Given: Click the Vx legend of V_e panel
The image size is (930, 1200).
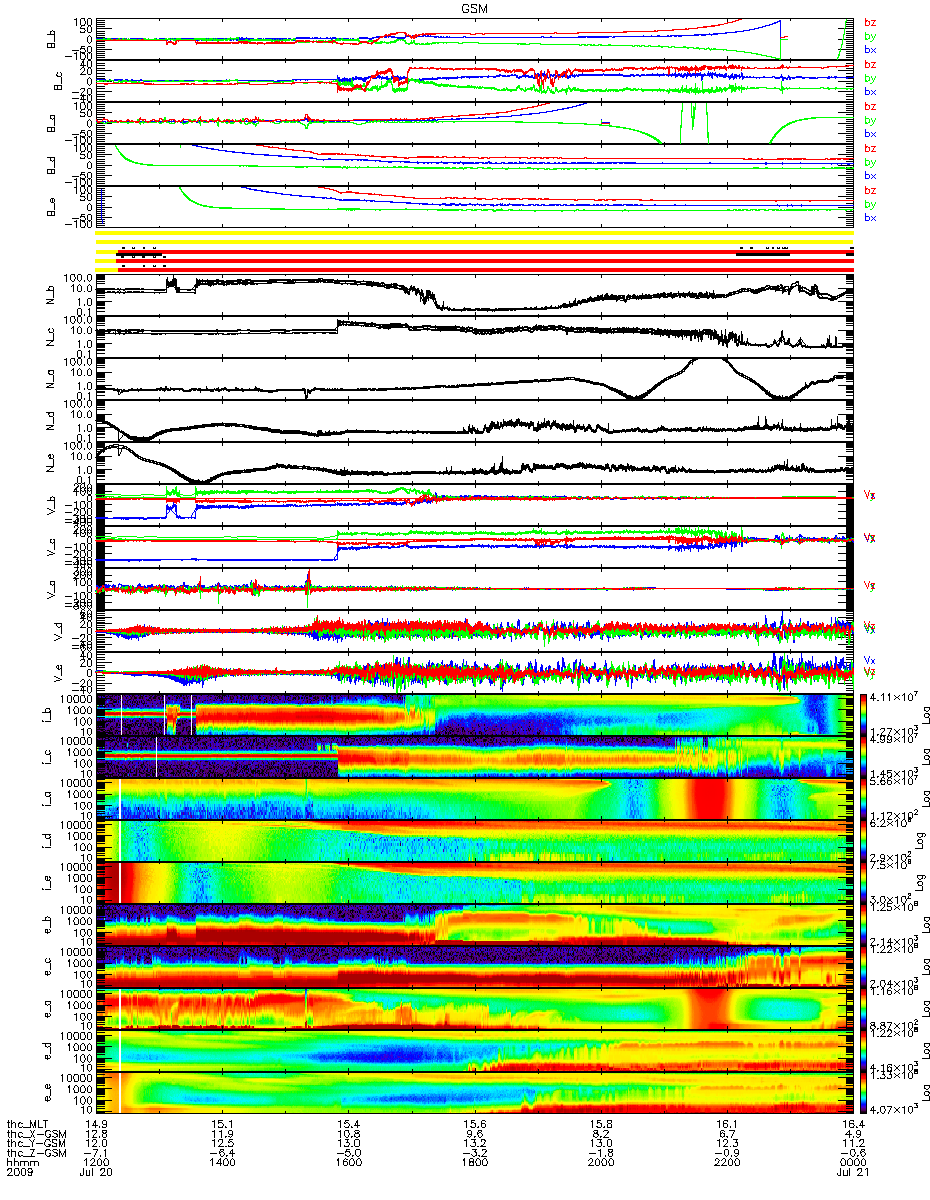Looking at the screenshot, I should (x=869, y=660).
